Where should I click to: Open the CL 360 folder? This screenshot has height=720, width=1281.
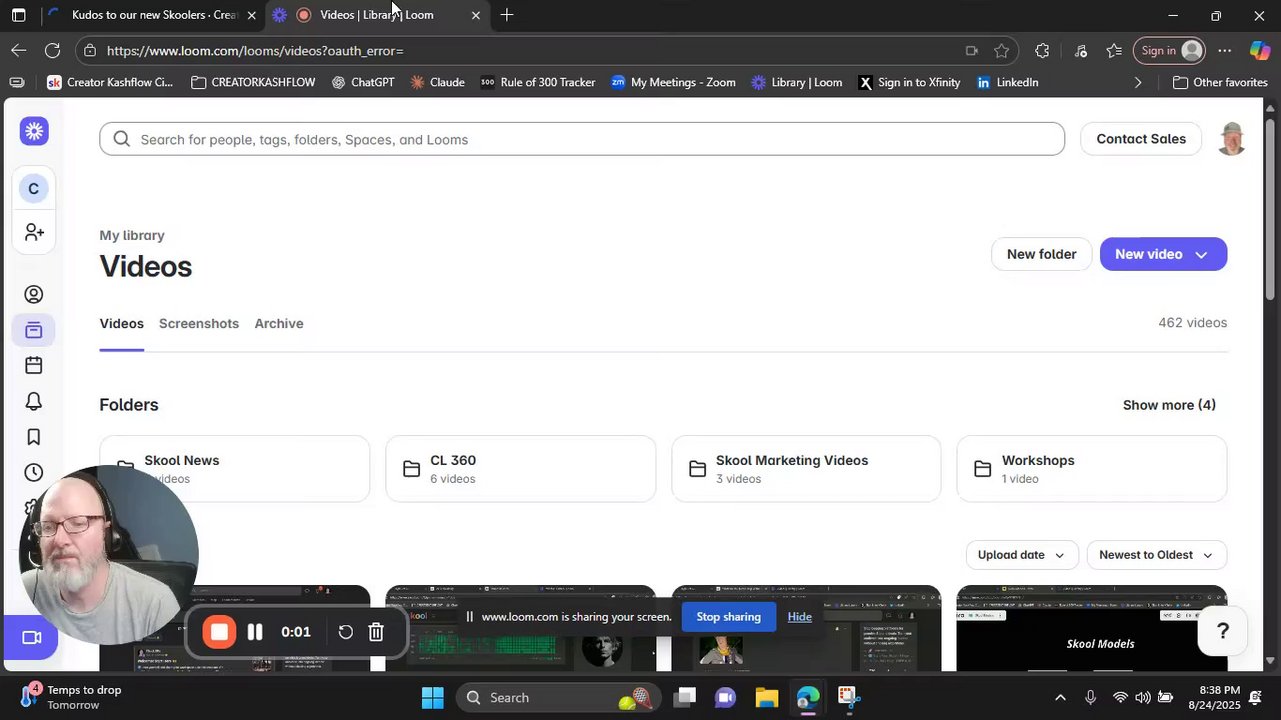point(521,469)
